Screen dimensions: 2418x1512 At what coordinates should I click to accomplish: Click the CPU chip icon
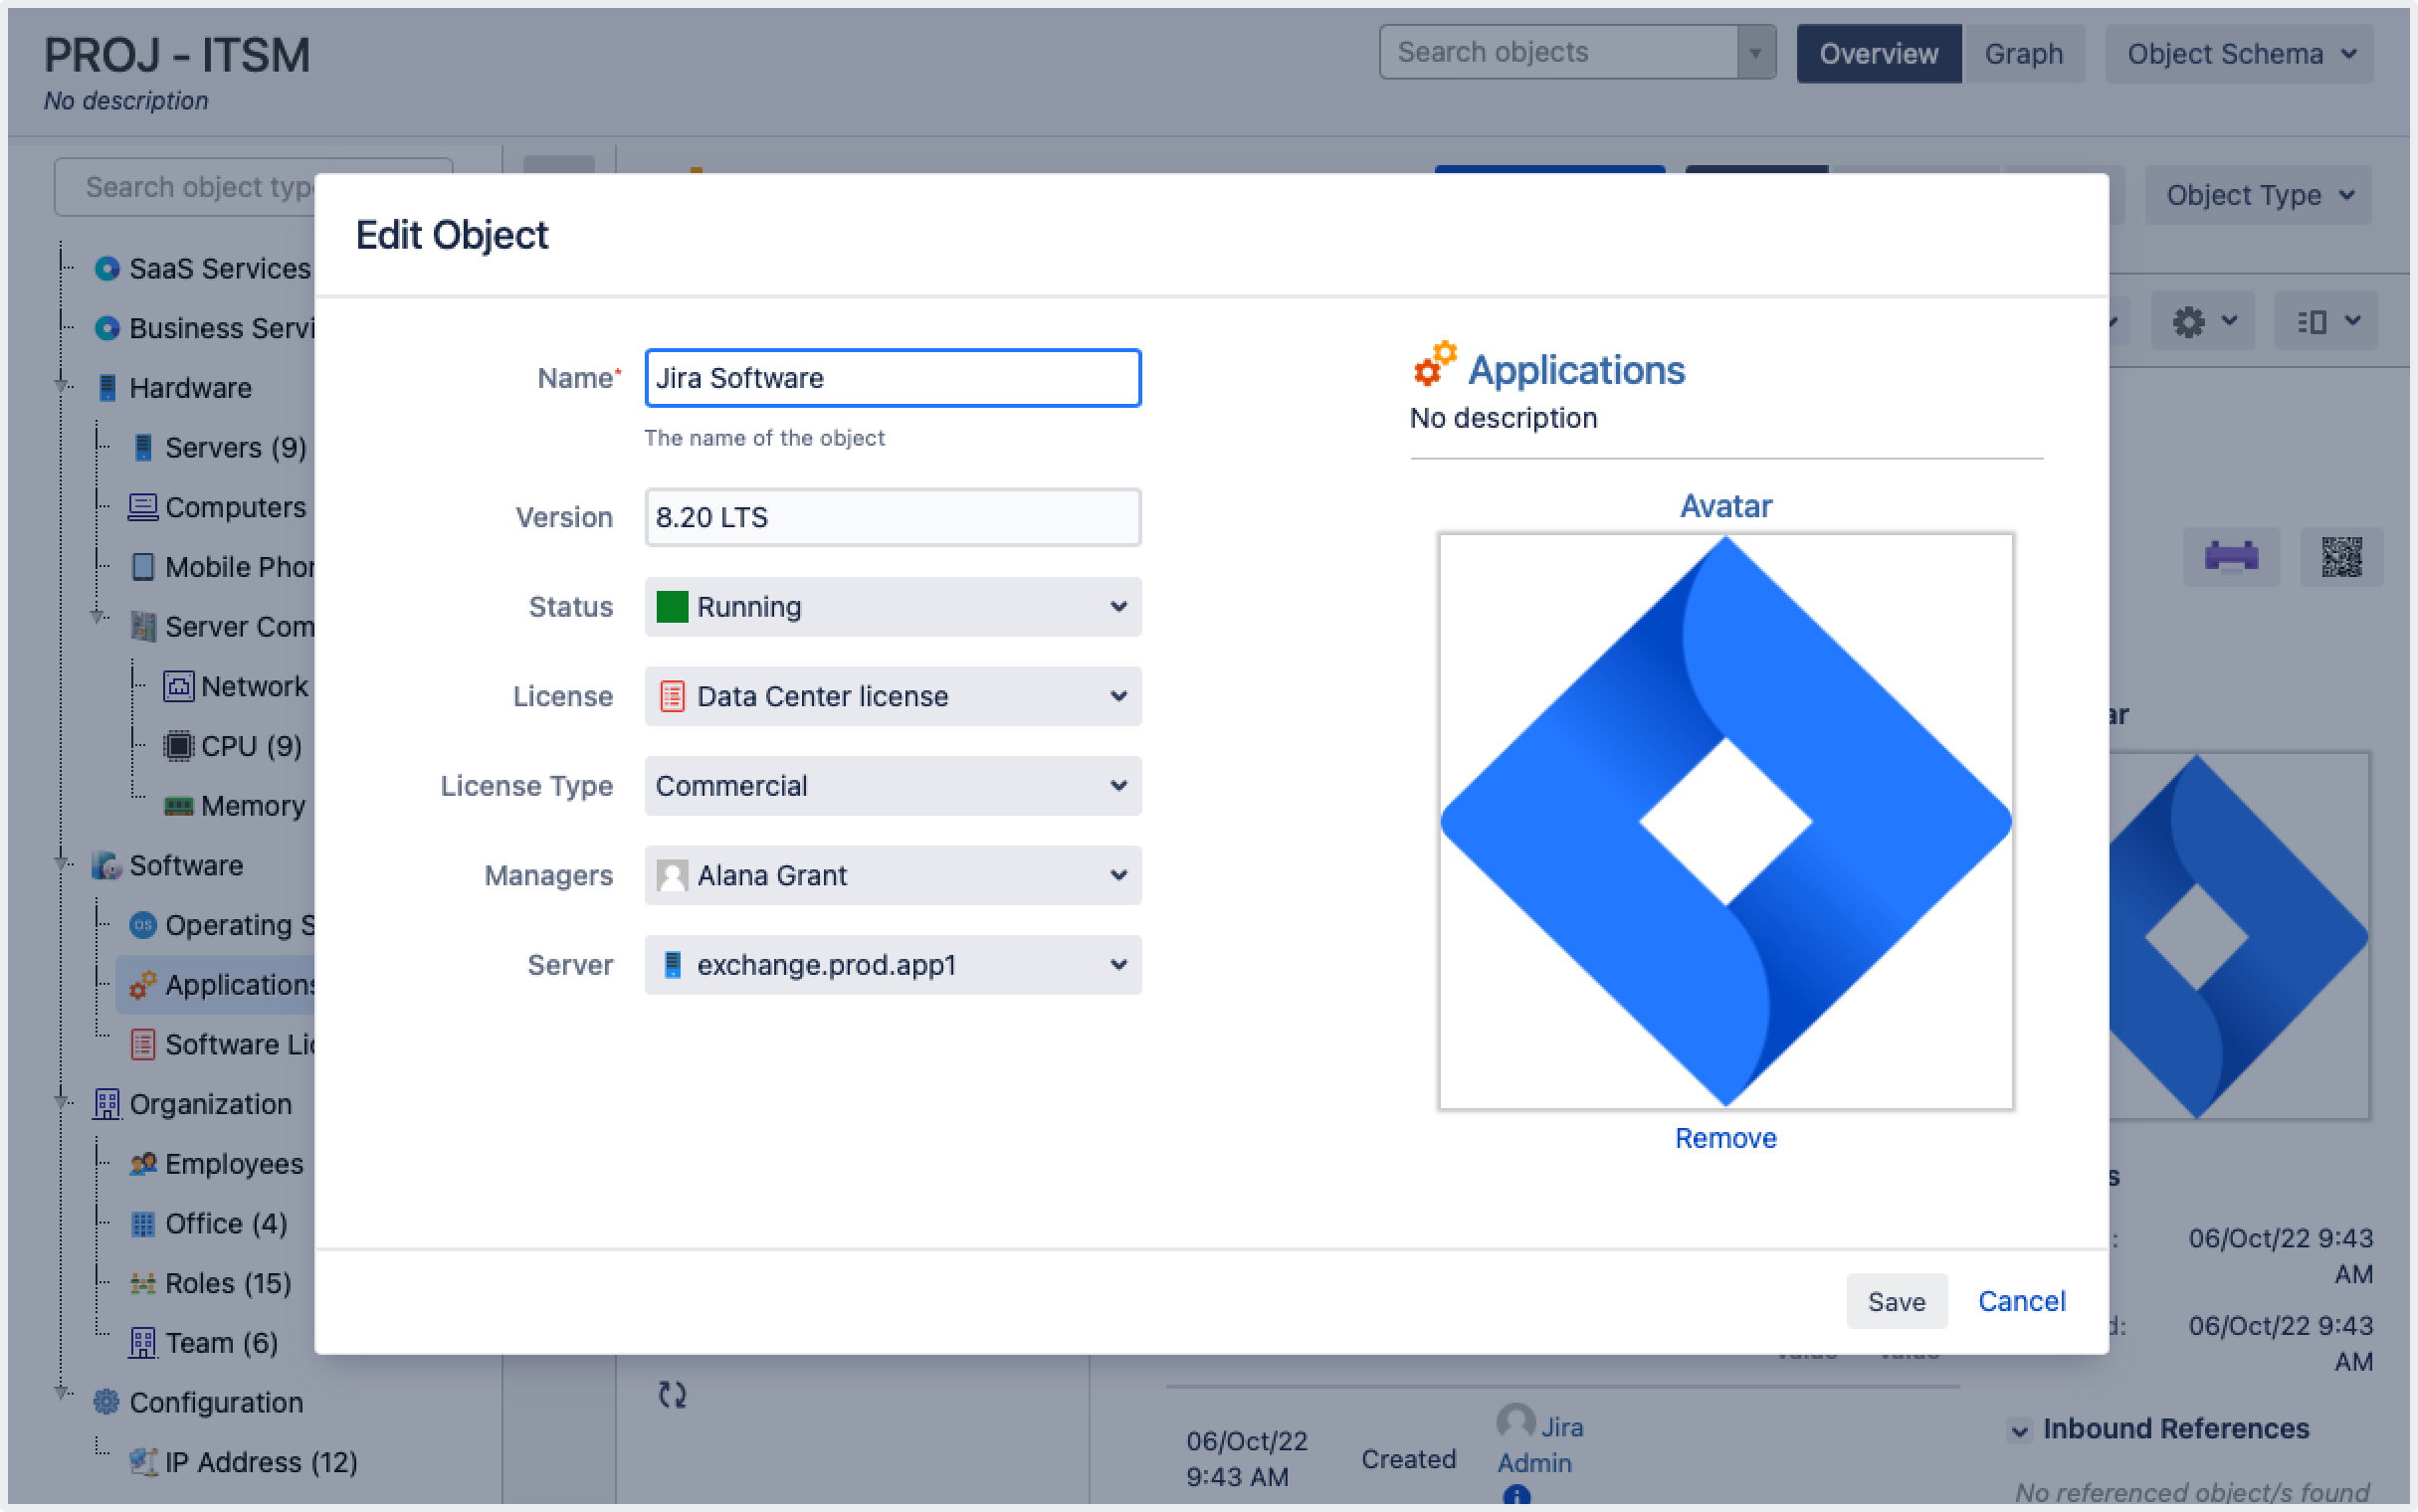click(x=178, y=746)
